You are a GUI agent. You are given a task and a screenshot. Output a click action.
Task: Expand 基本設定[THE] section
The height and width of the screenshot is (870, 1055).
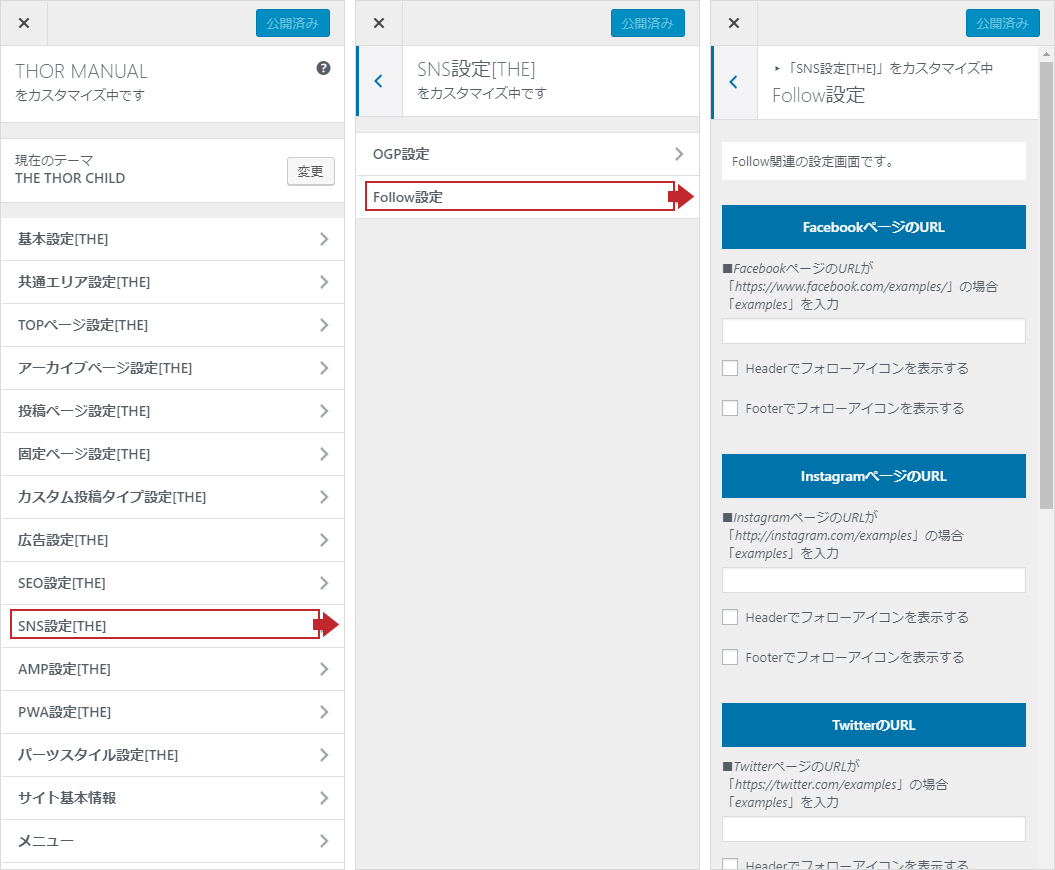pyautogui.click(x=172, y=239)
